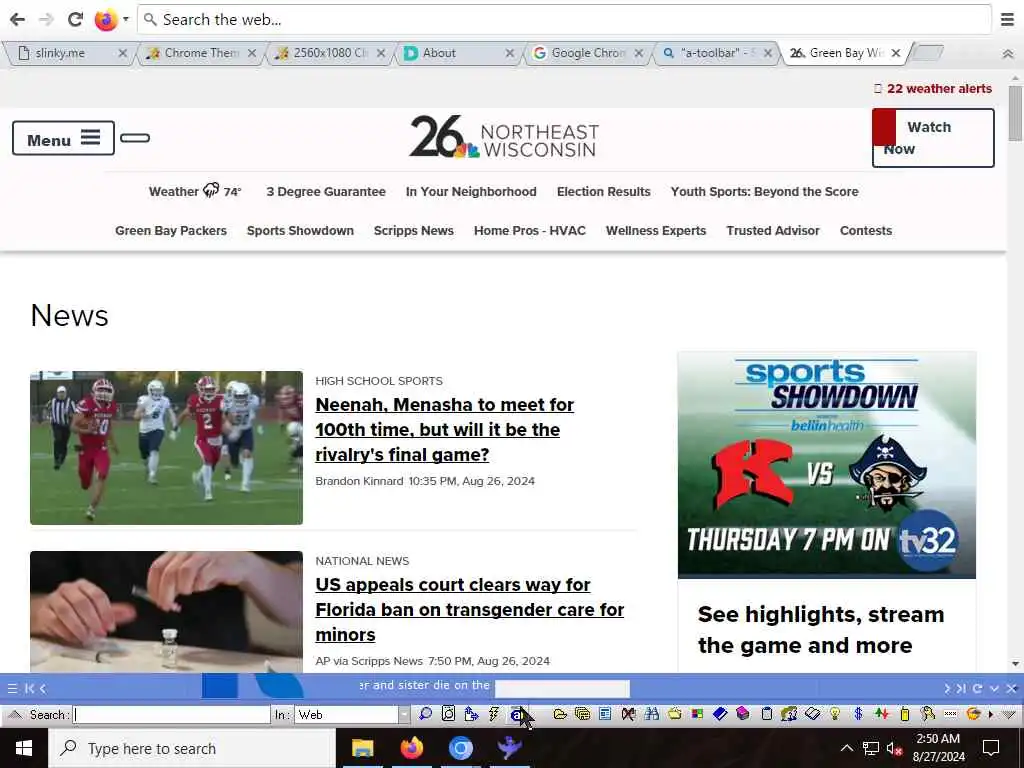Click the keys icon in bottom toolbar
This screenshot has height=768, width=1024.
[927, 714]
